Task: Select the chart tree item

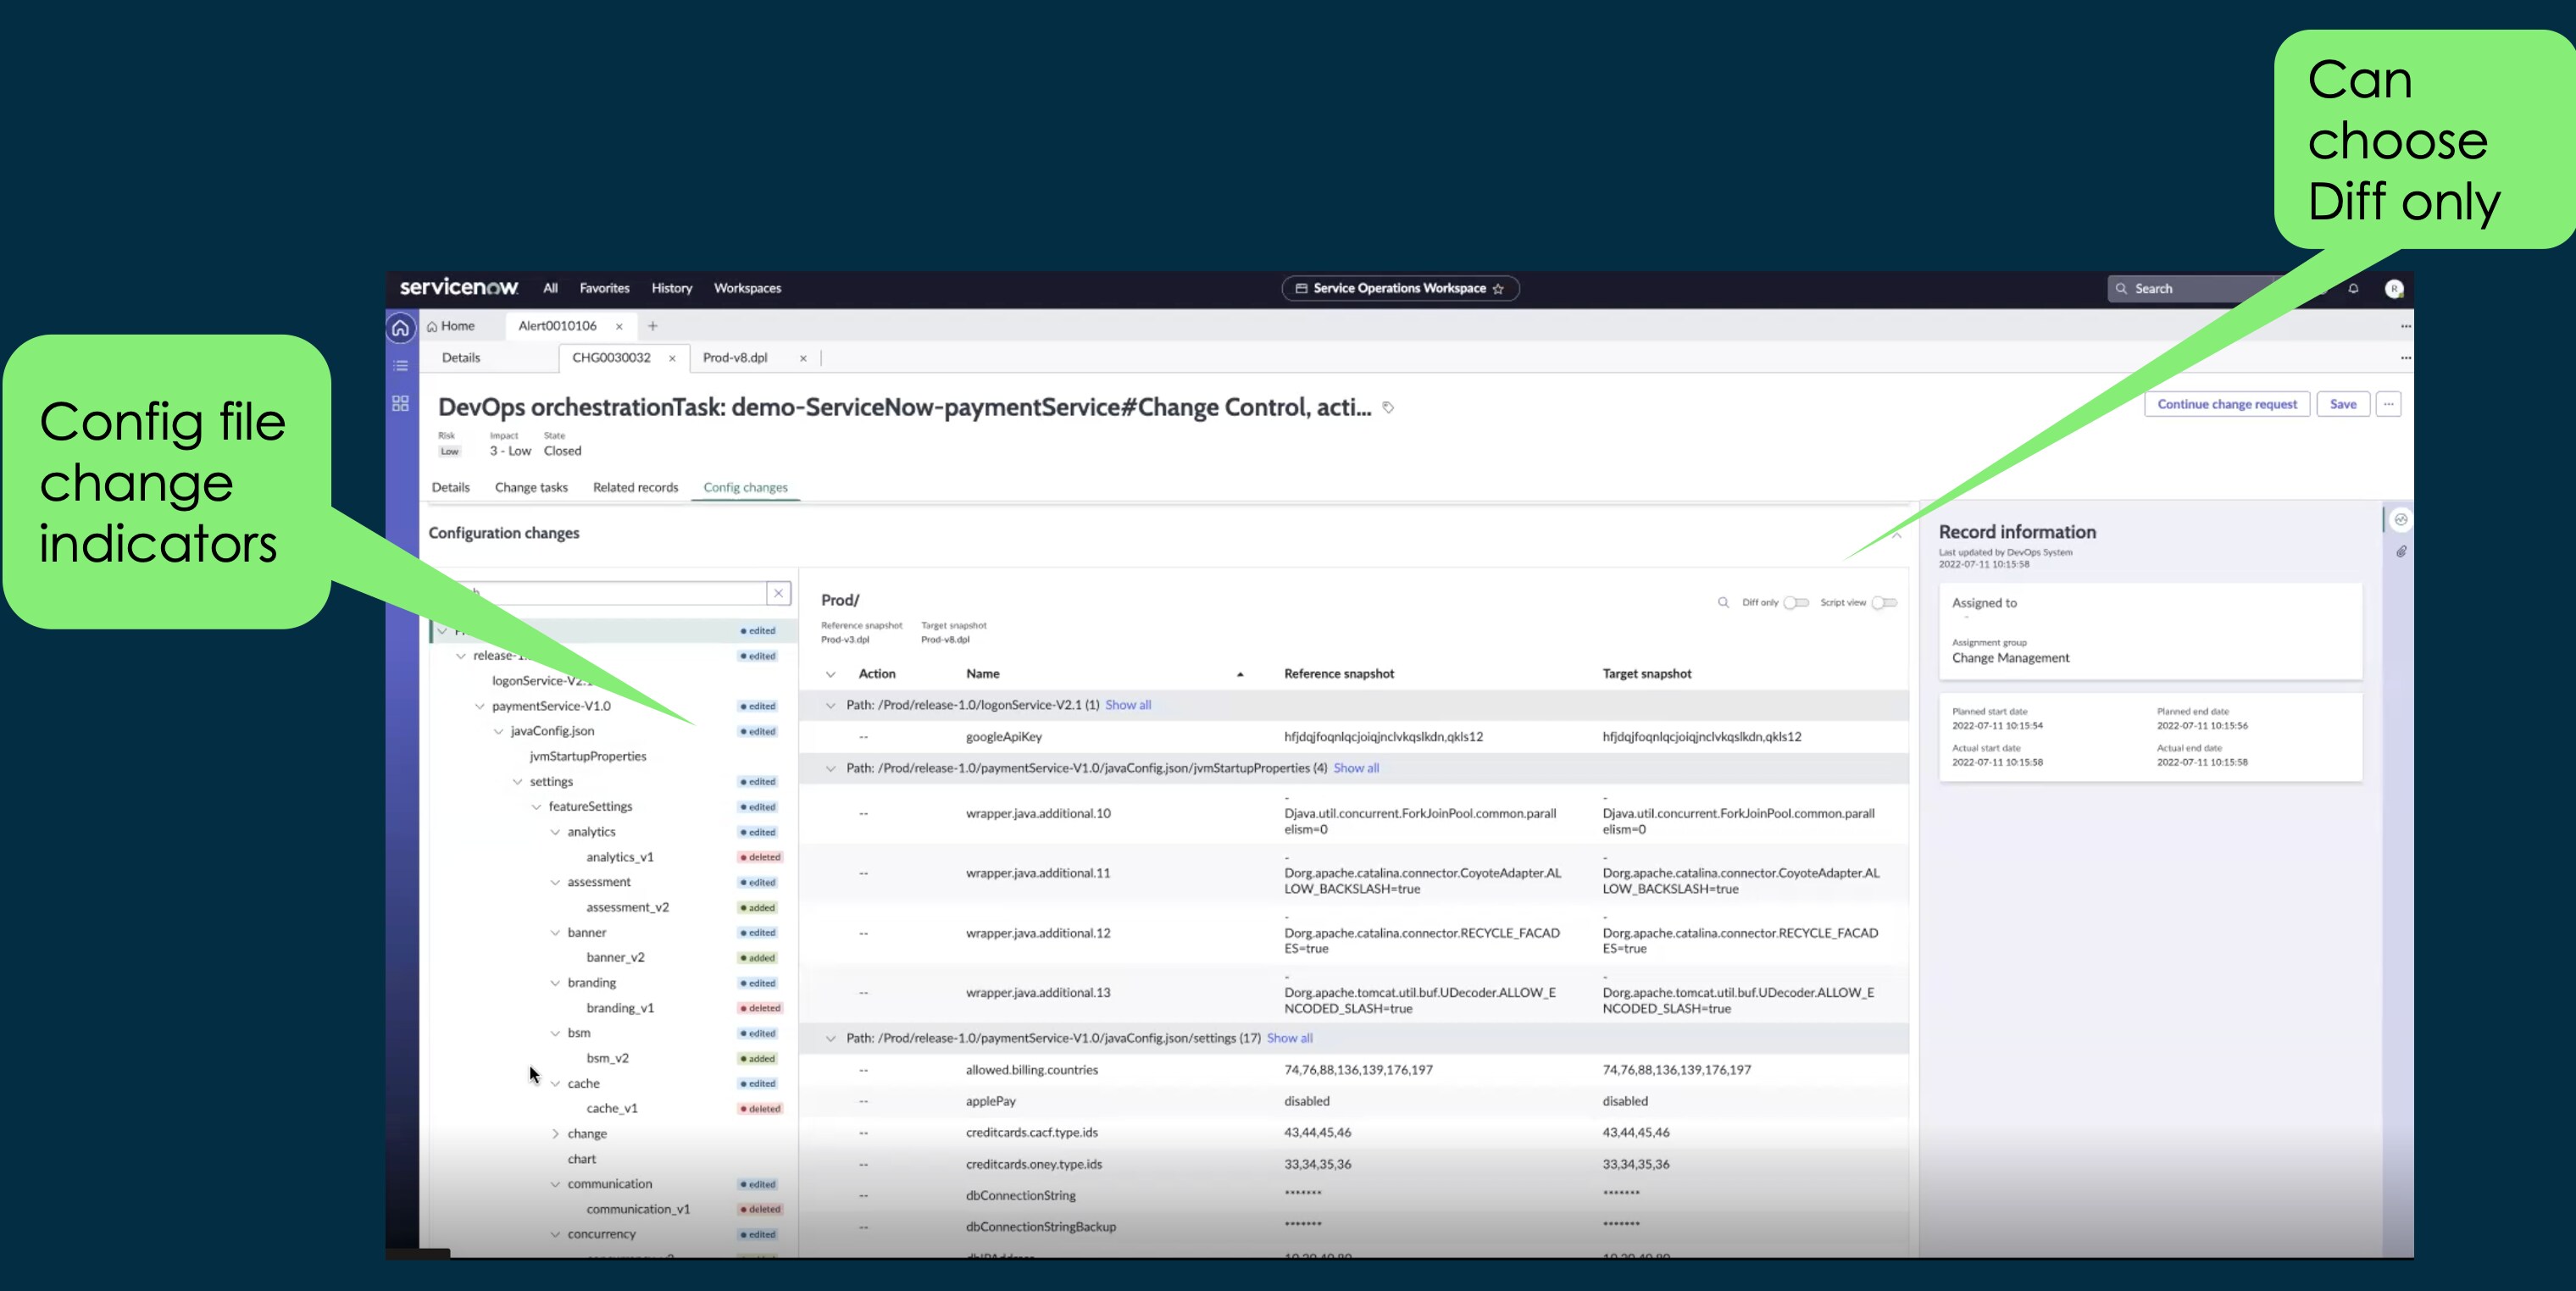Action: click(582, 1159)
